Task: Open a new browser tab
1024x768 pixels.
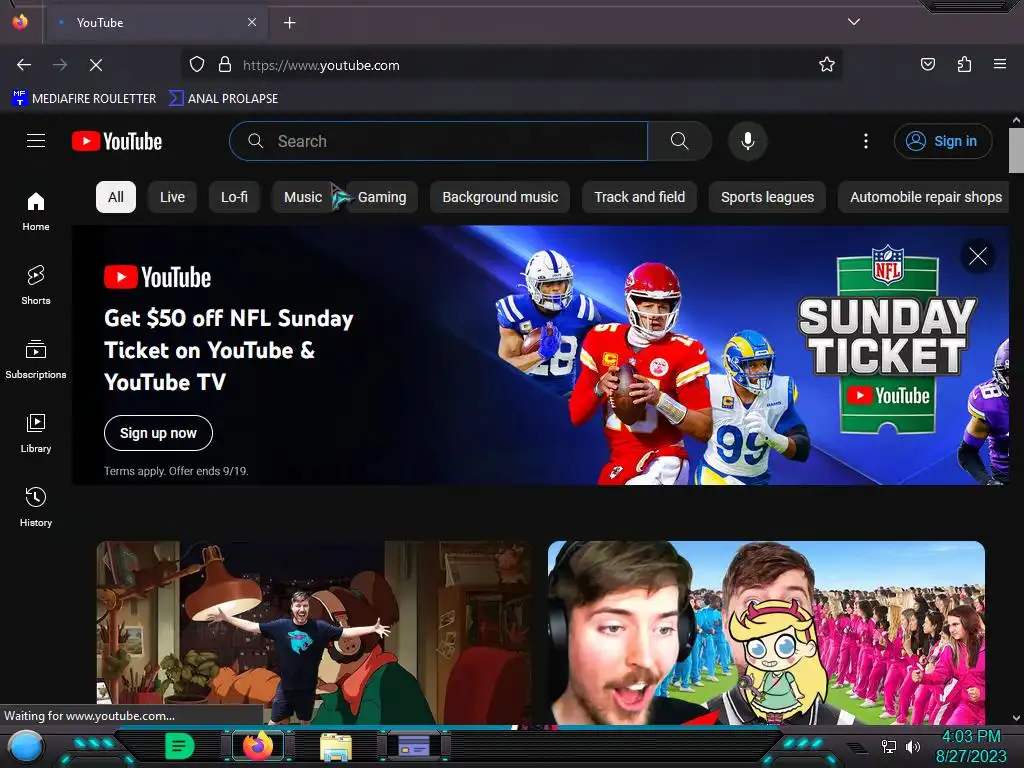Action: [x=289, y=23]
